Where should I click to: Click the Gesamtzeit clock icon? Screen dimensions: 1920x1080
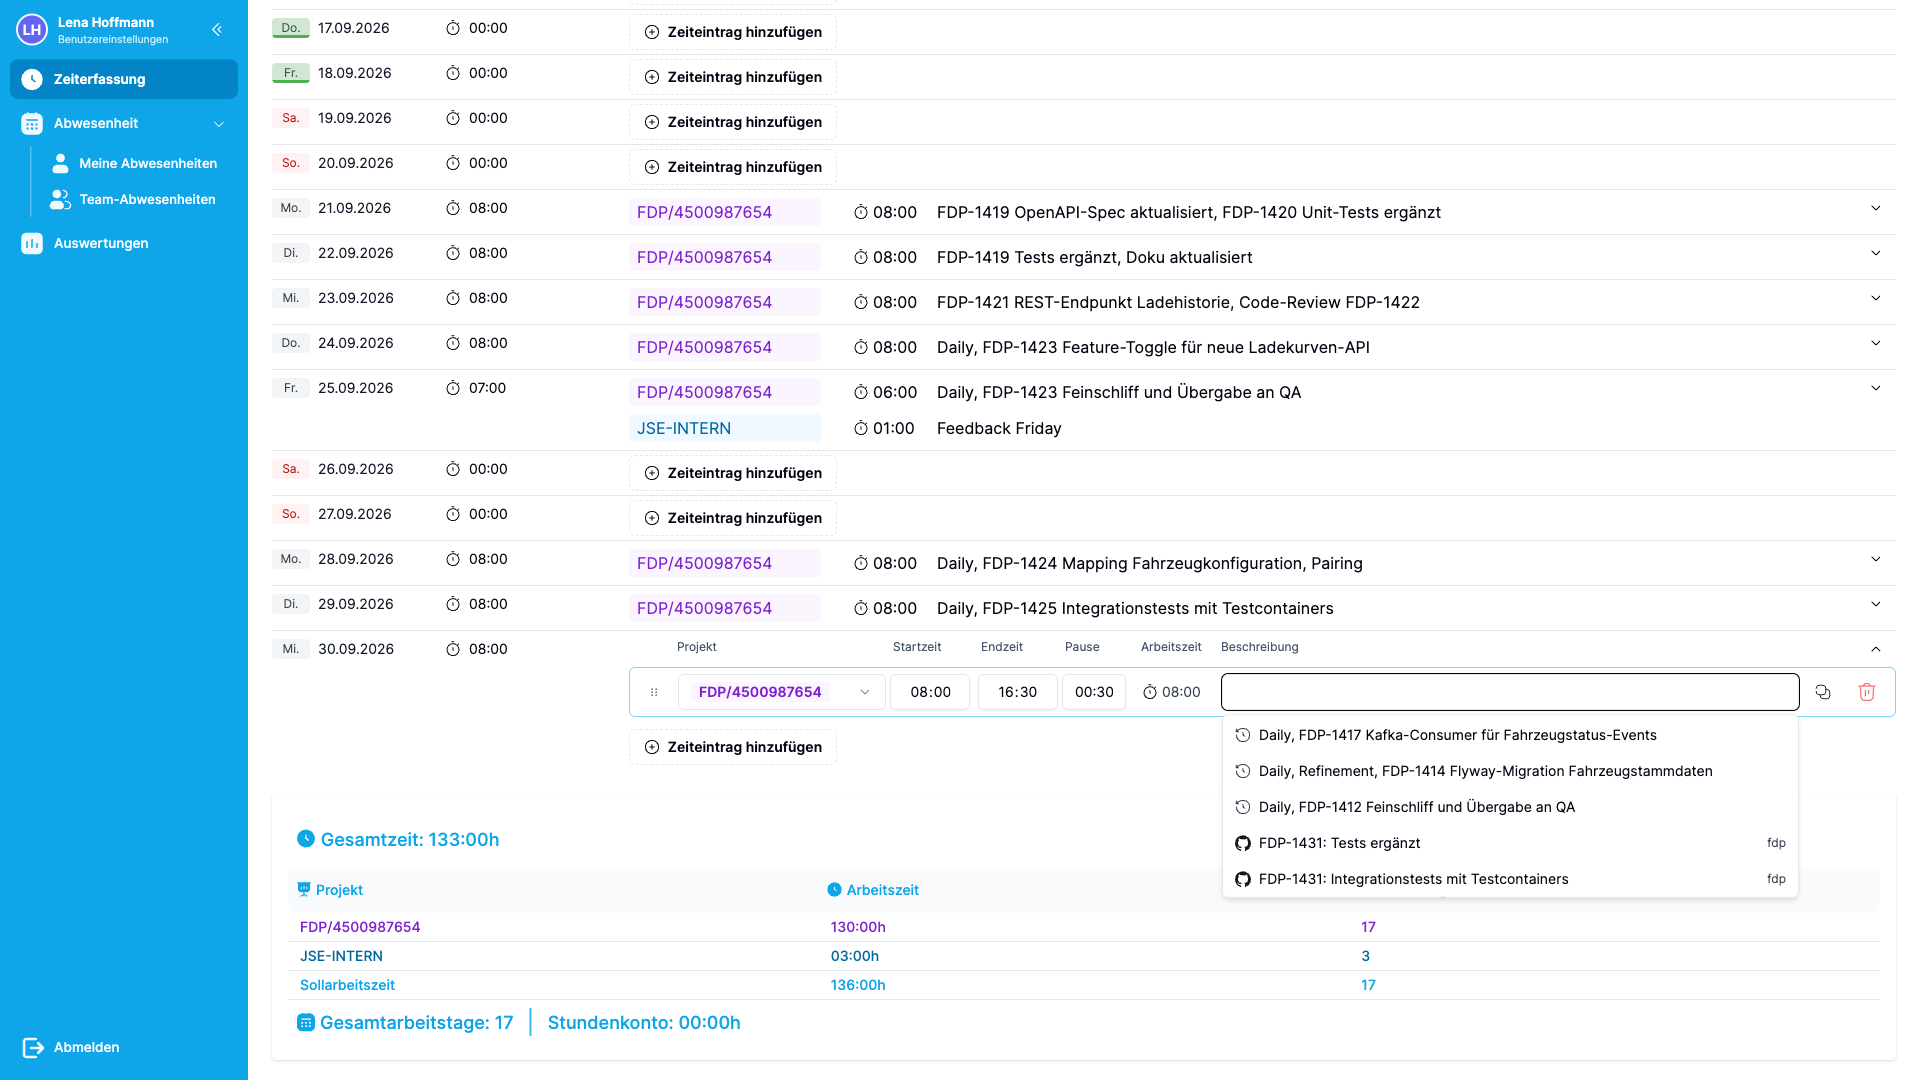(x=306, y=839)
